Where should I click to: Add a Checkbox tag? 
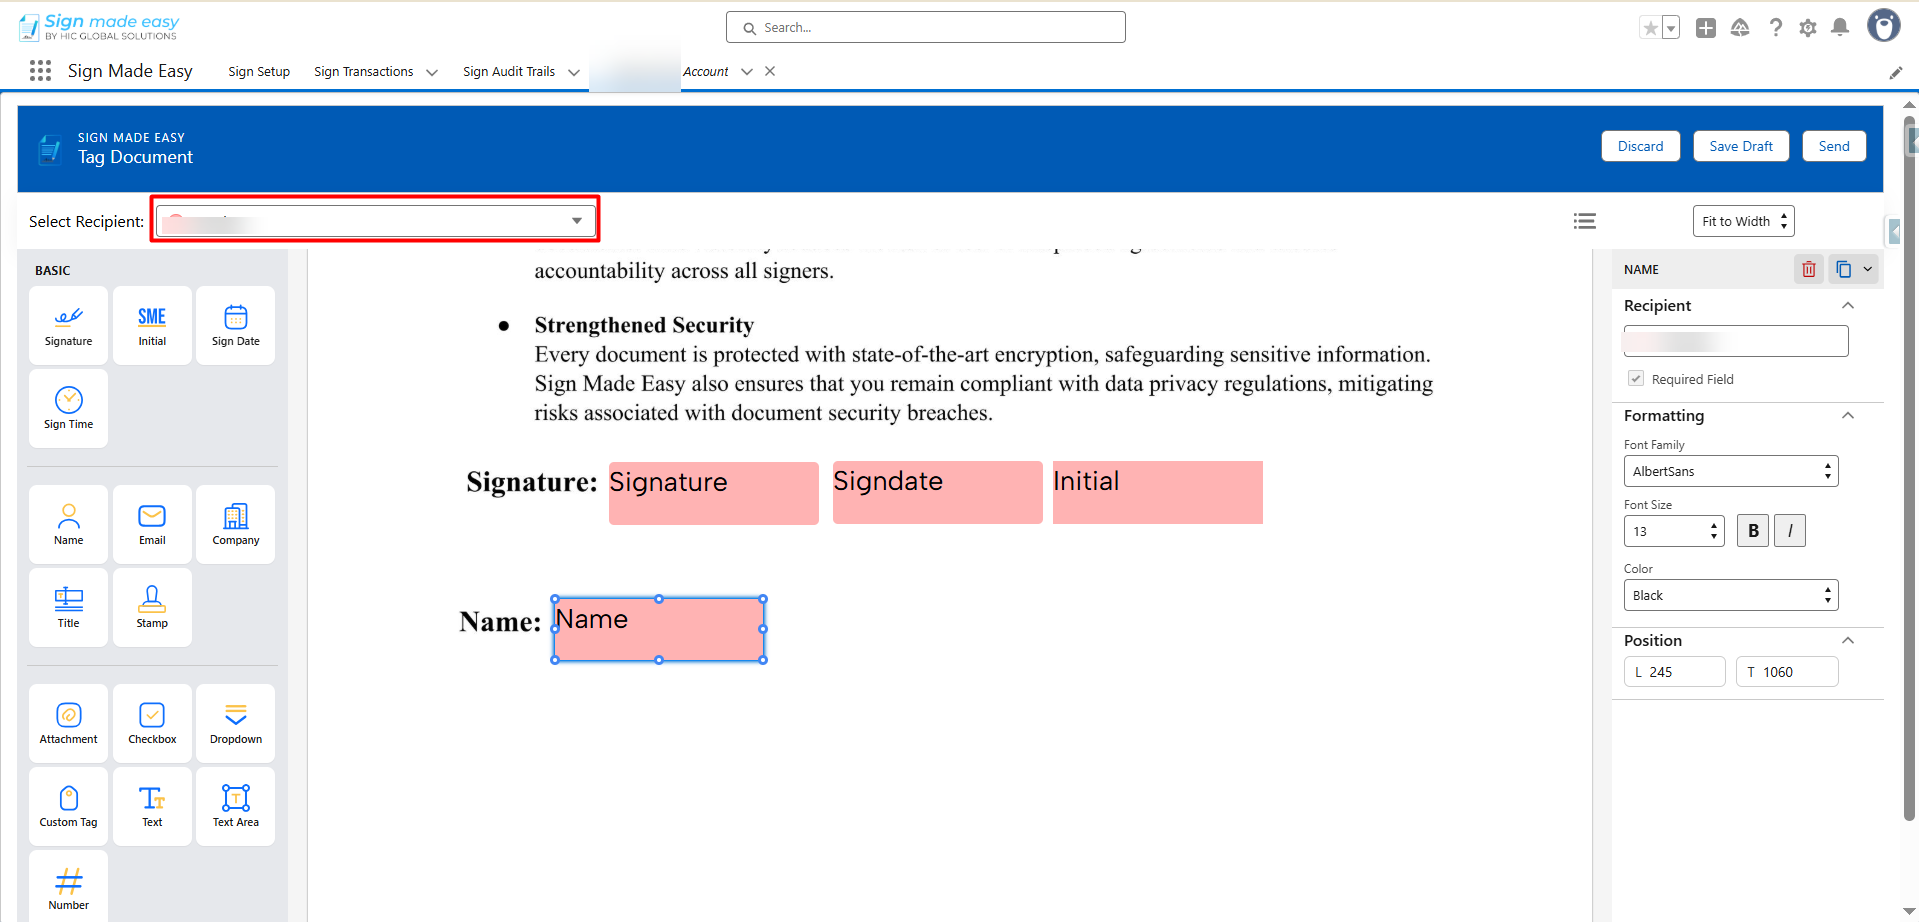tap(152, 724)
